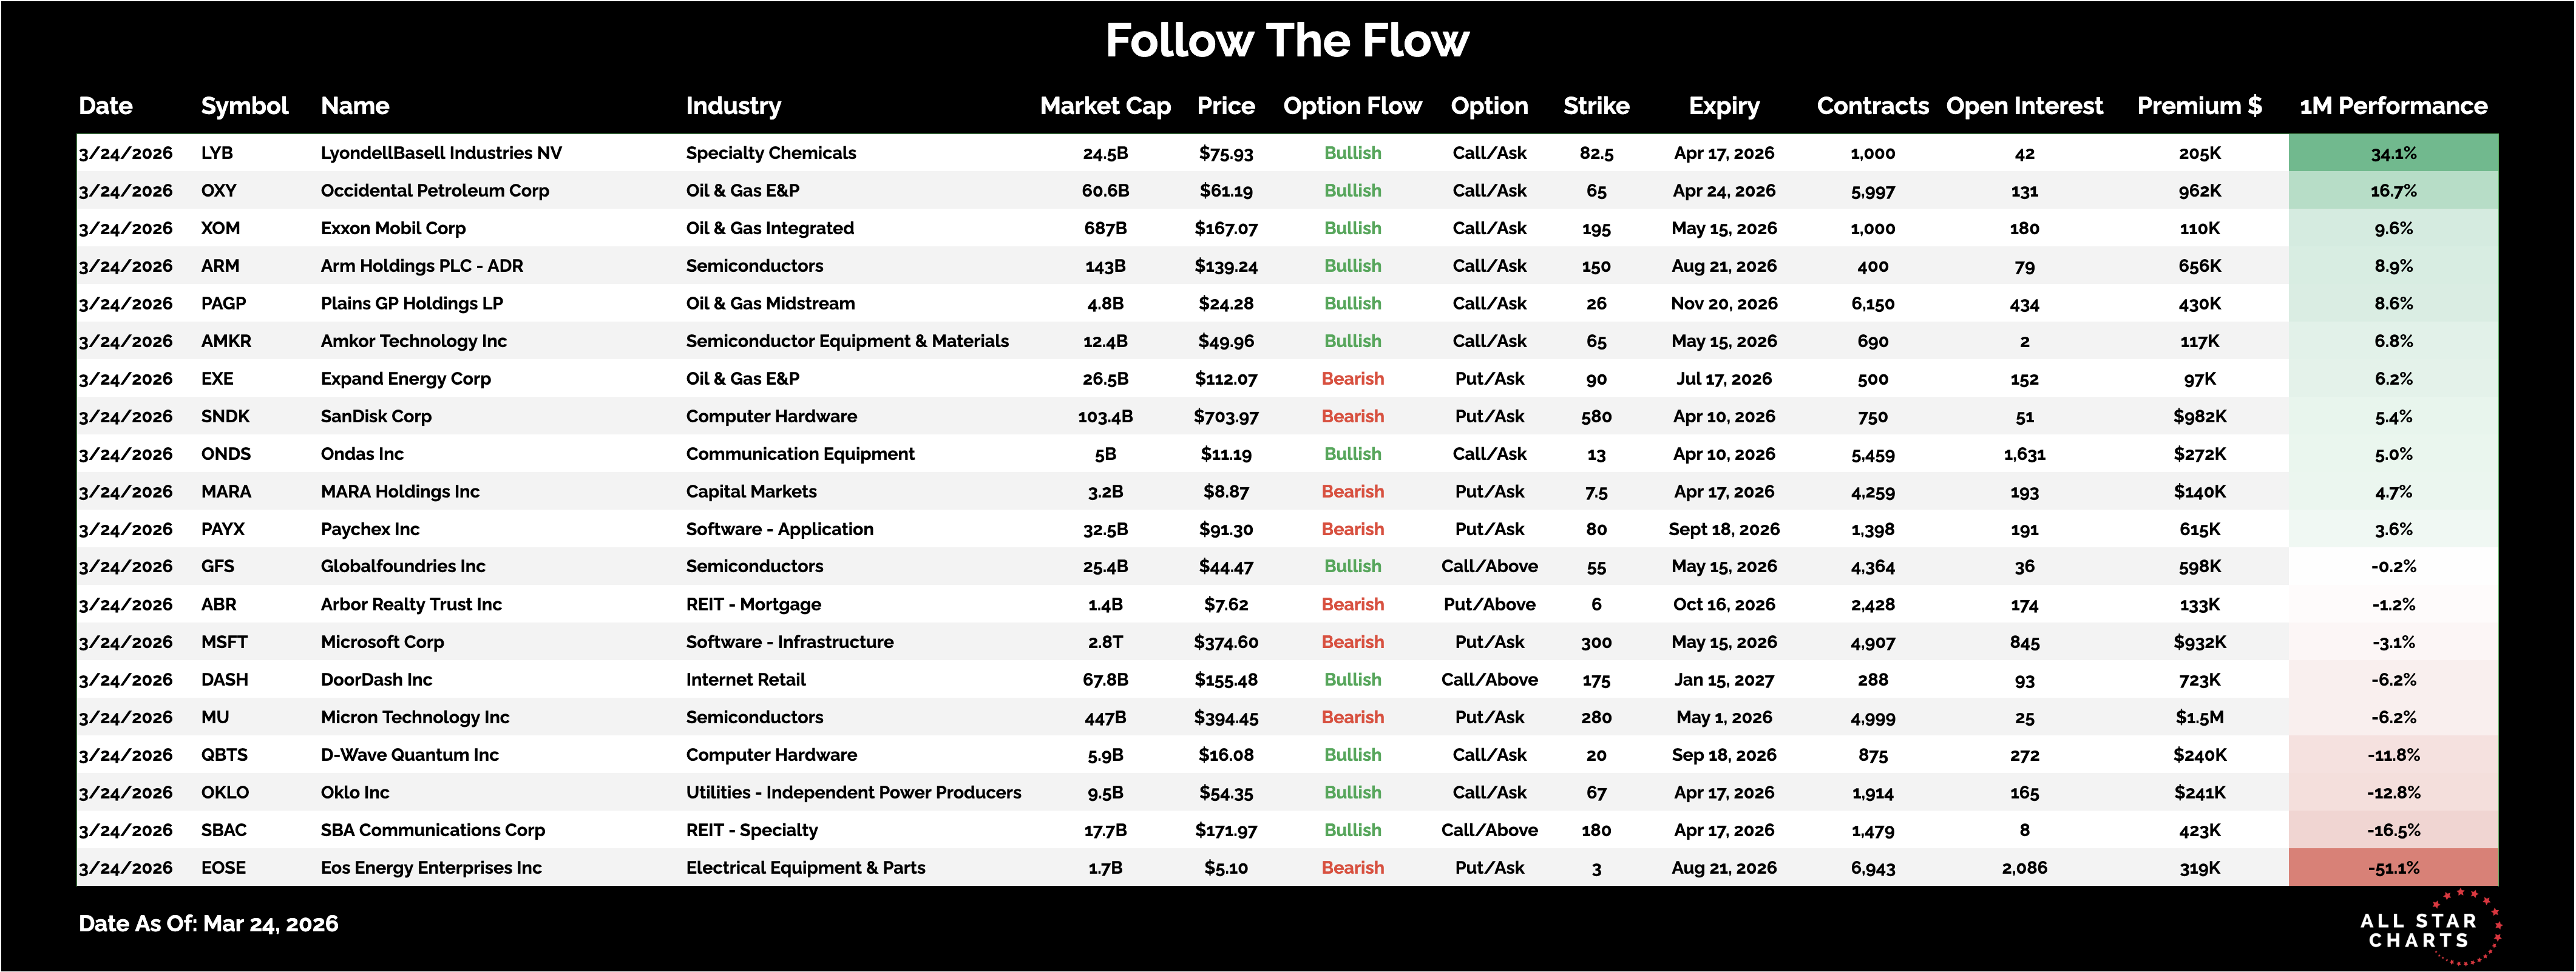
Task: Click the LYB 34.1% performance cell
Action: (x=2393, y=153)
